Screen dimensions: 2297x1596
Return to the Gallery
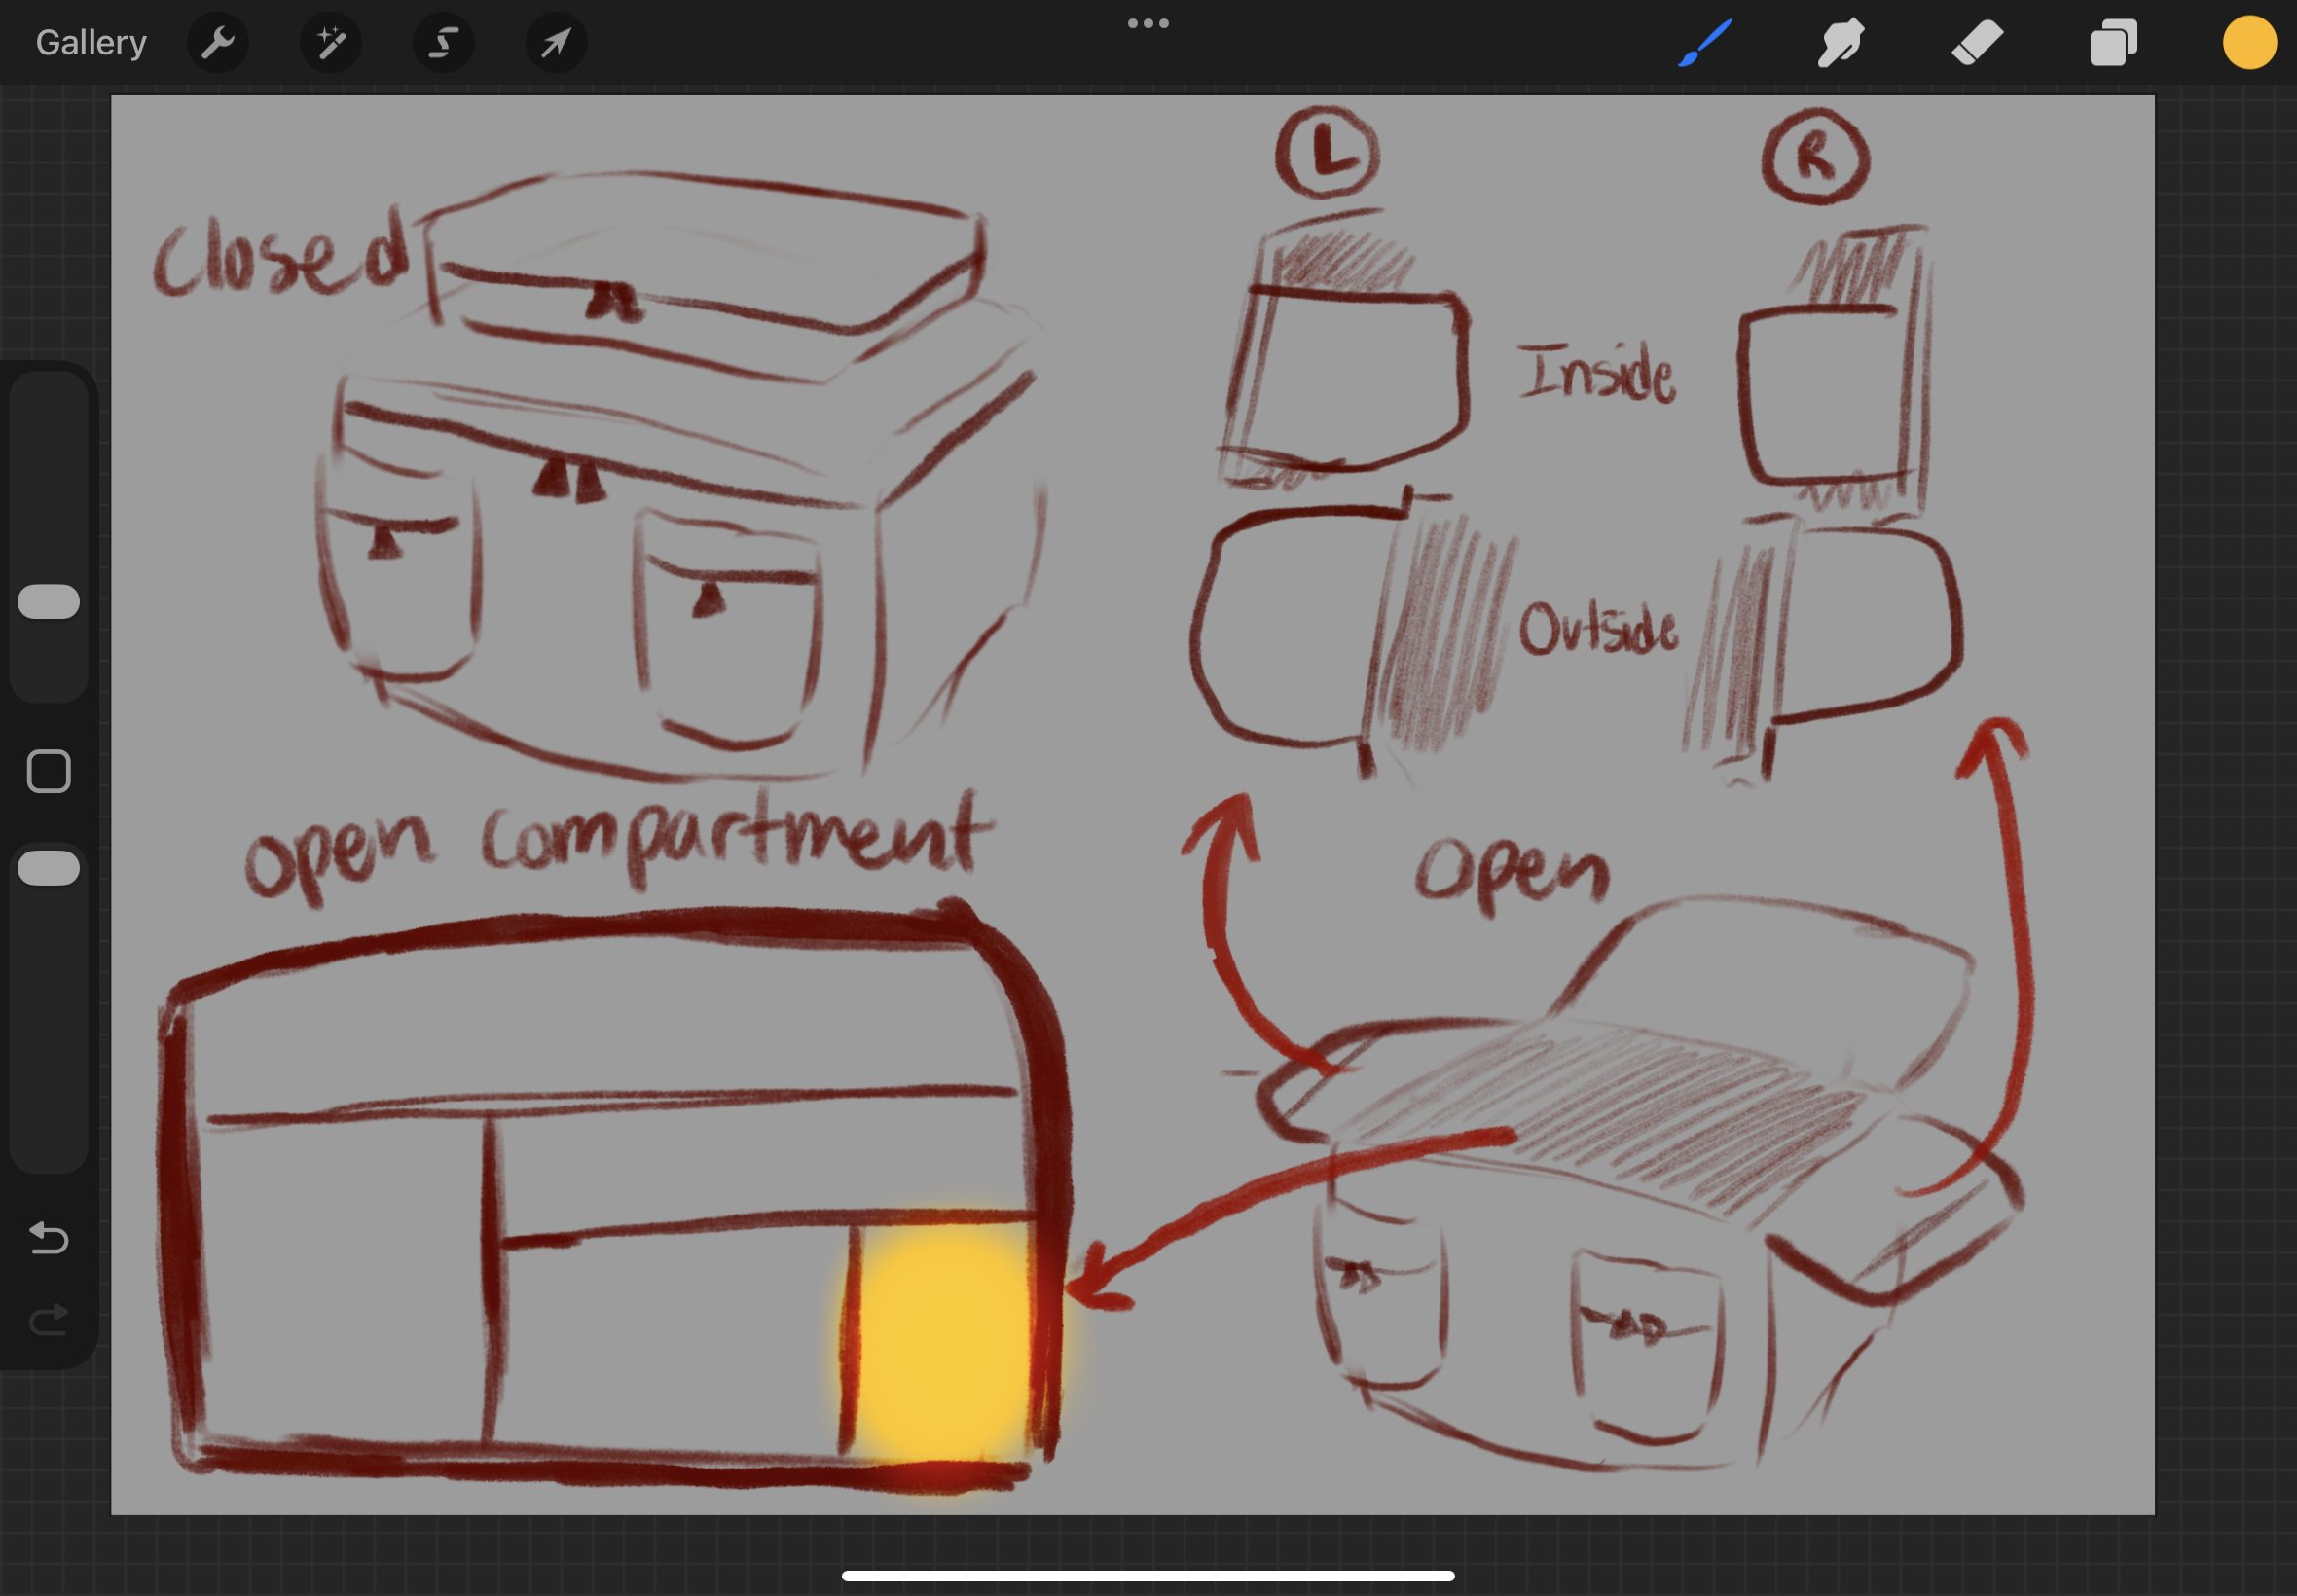click(91, 43)
